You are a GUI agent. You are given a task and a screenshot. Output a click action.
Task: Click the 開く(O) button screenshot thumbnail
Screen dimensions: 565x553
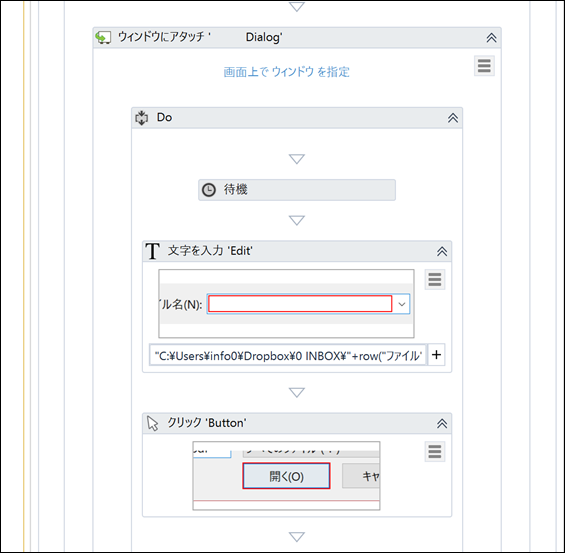tap(286, 476)
